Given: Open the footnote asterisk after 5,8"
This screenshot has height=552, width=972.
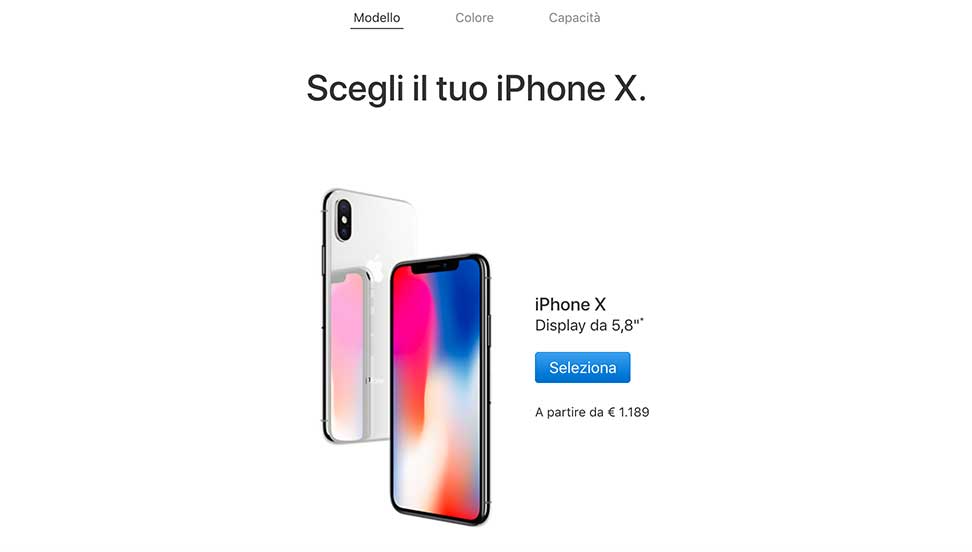Looking at the screenshot, I should [x=642, y=321].
